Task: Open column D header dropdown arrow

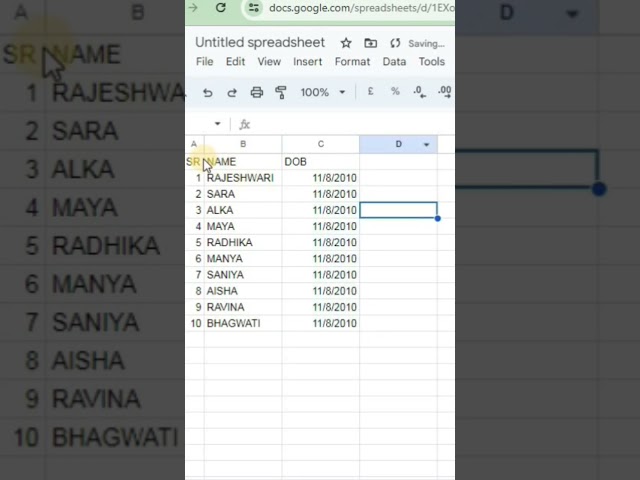Action: pos(427,144)
